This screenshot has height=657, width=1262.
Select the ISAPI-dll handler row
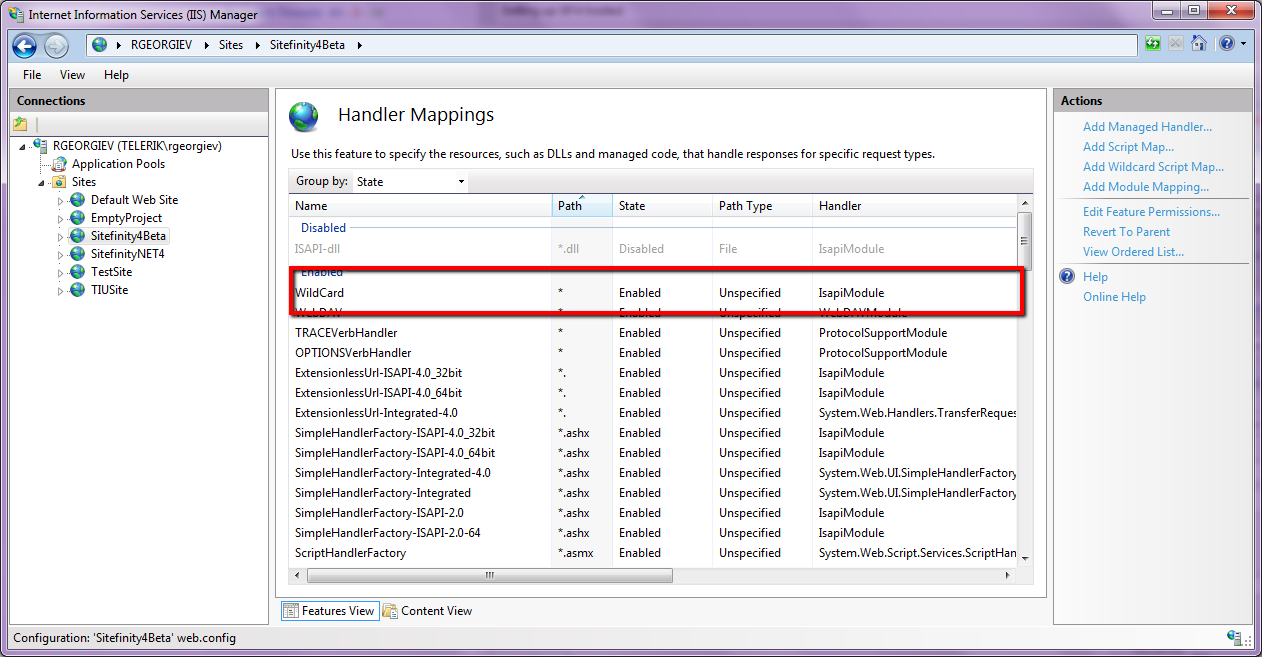click(653, 249)
